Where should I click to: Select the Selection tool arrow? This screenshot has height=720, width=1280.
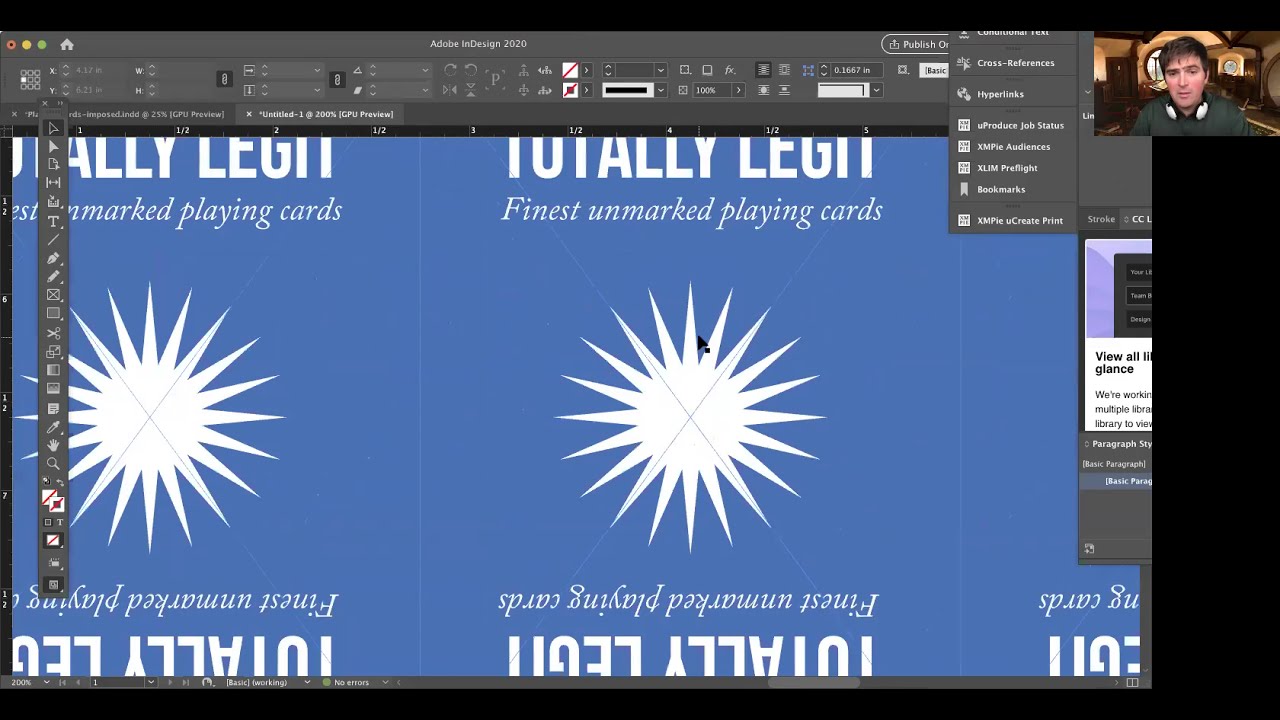click(53, 129)
